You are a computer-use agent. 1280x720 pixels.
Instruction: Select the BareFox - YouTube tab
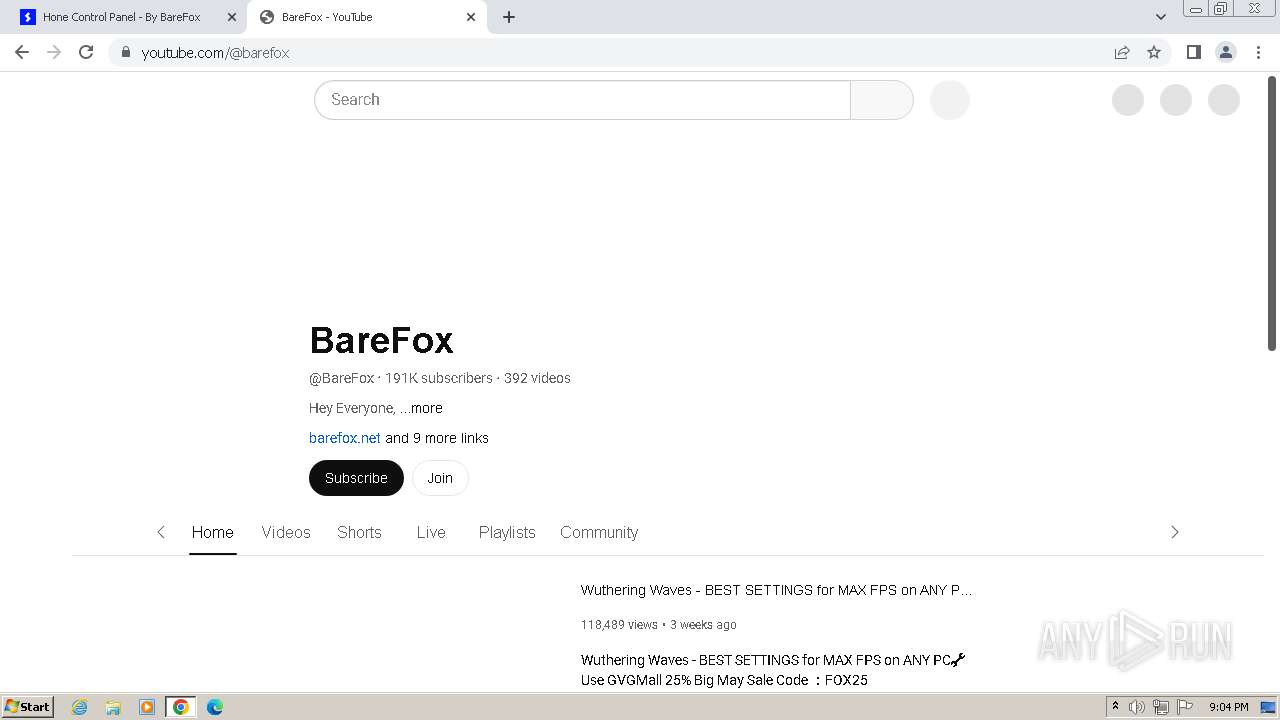tap(367, 17)
